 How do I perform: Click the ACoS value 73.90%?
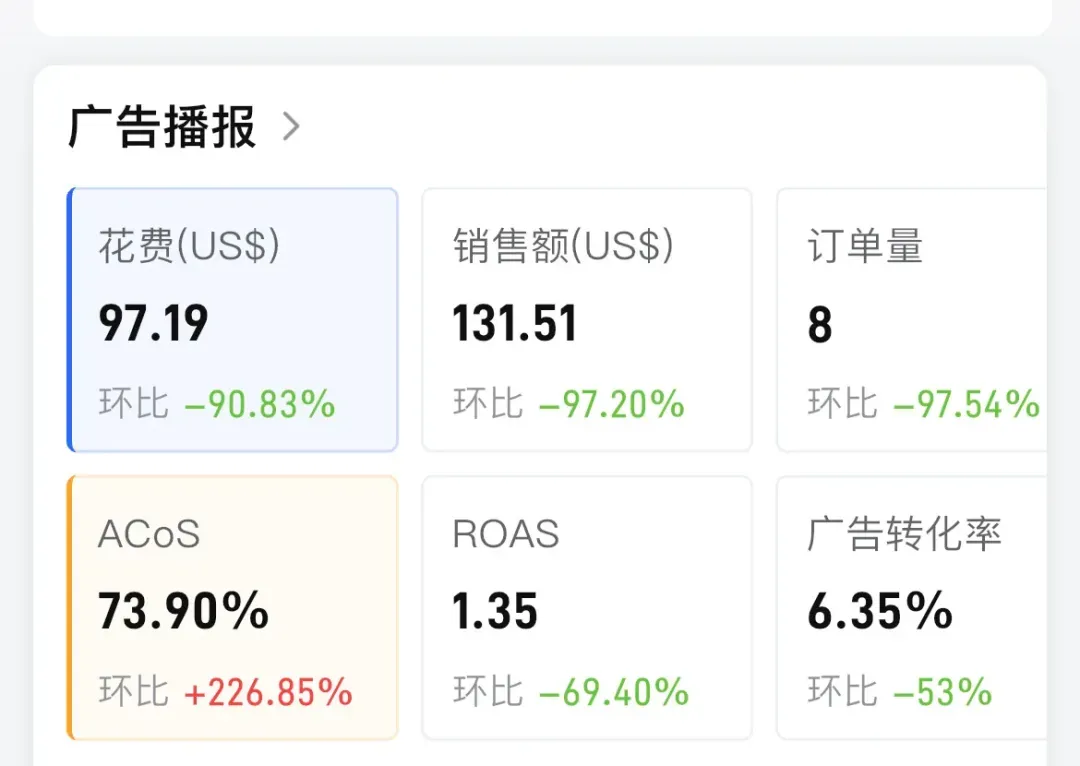click(x=183, y=610)
